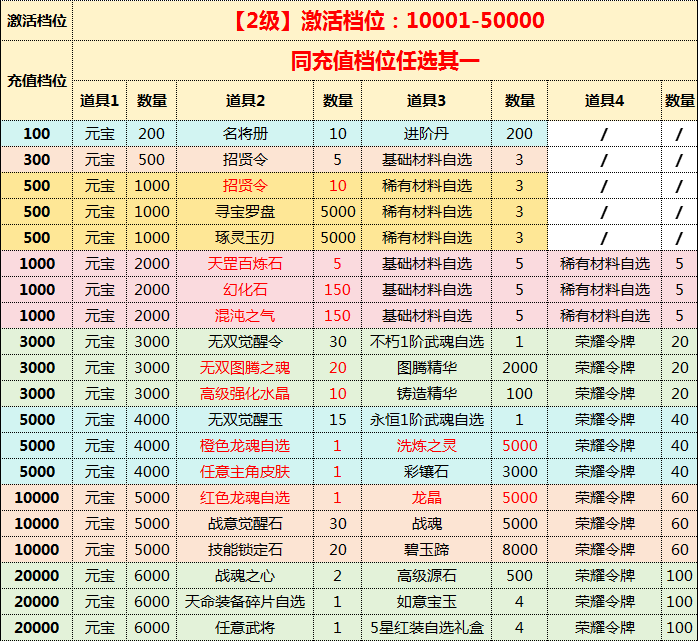Select the red 洗炼之灵 cell
Screen dimensions: 698x641
pos(426,446)
